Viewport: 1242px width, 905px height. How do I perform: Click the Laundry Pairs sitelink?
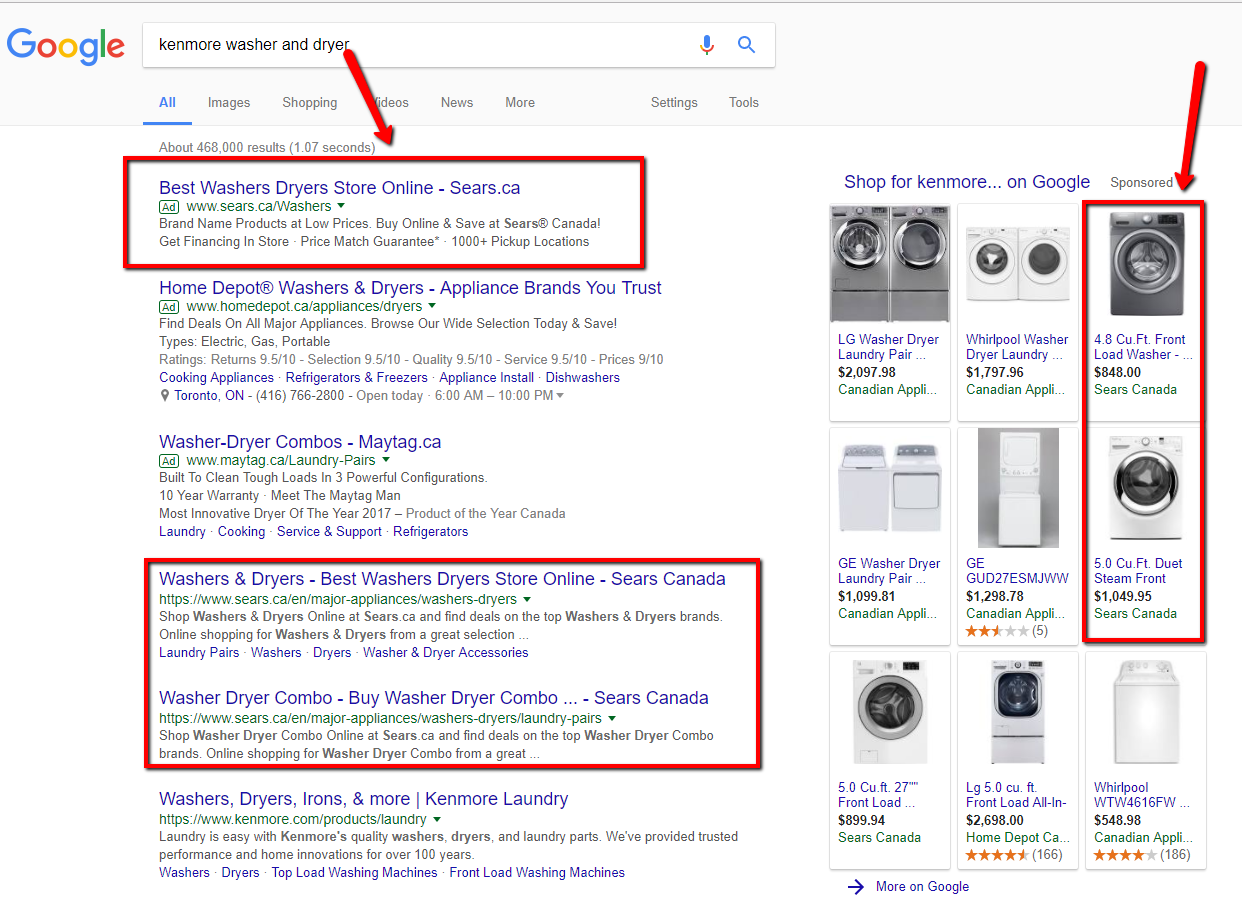pos(199,653)
